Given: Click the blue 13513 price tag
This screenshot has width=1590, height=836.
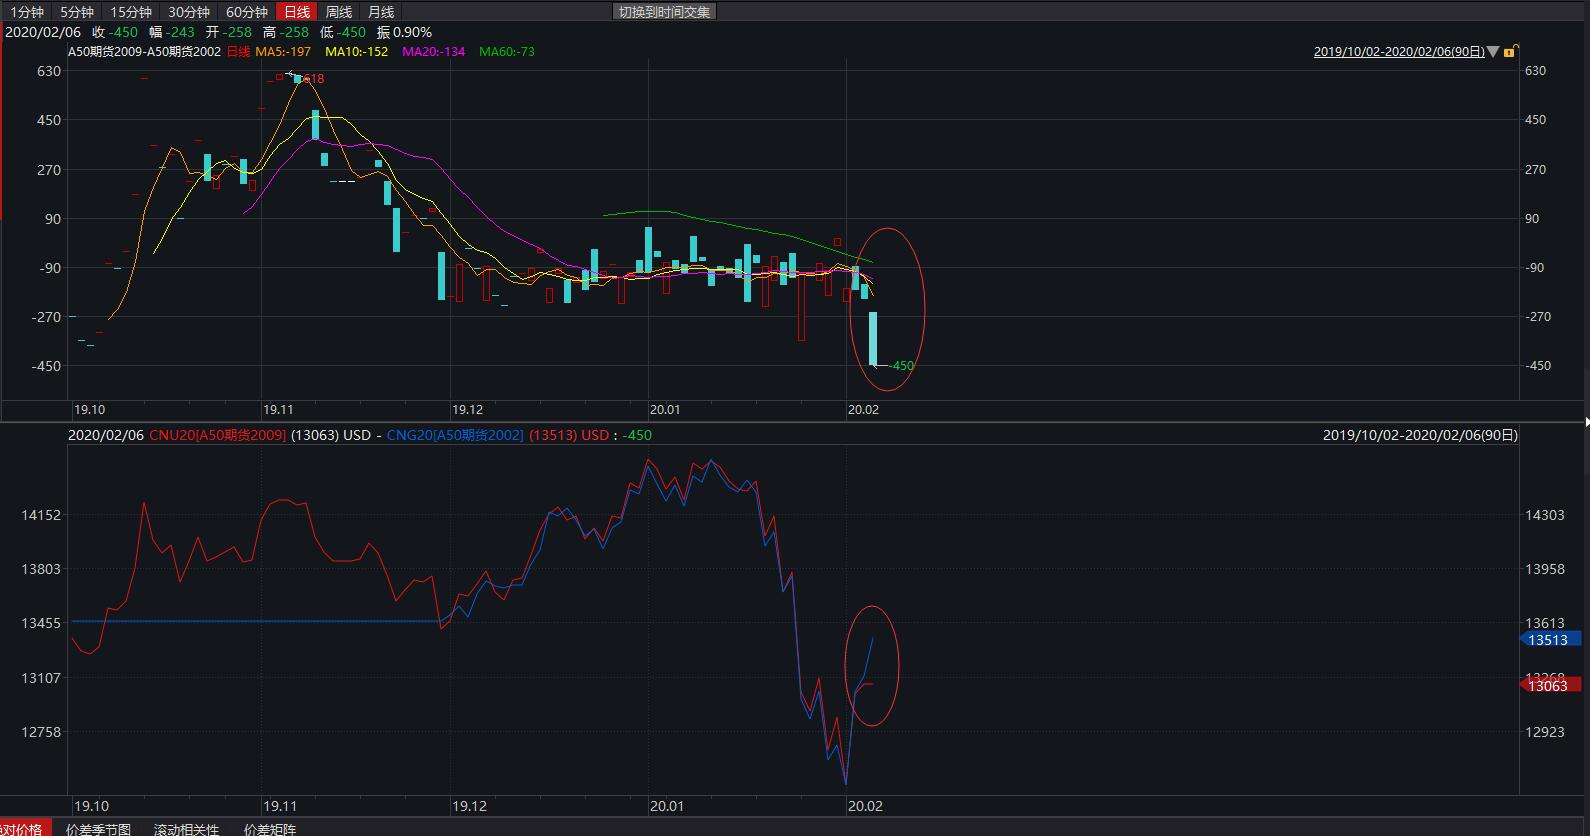Looking at the screenshot, I should 1550,640.
